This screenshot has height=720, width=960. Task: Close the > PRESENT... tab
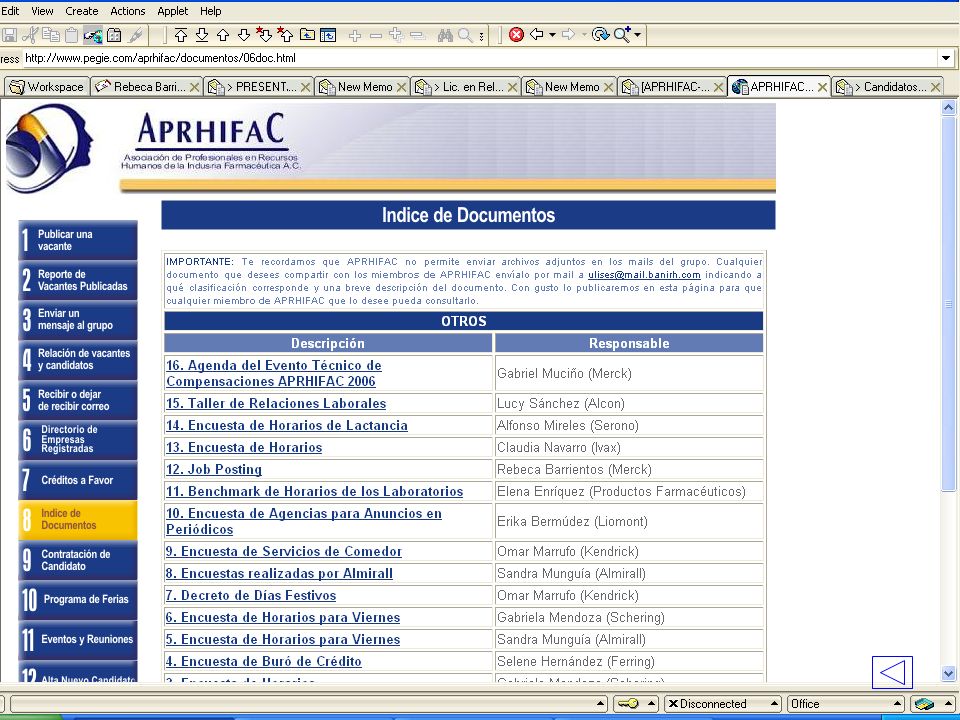[305, 87]
